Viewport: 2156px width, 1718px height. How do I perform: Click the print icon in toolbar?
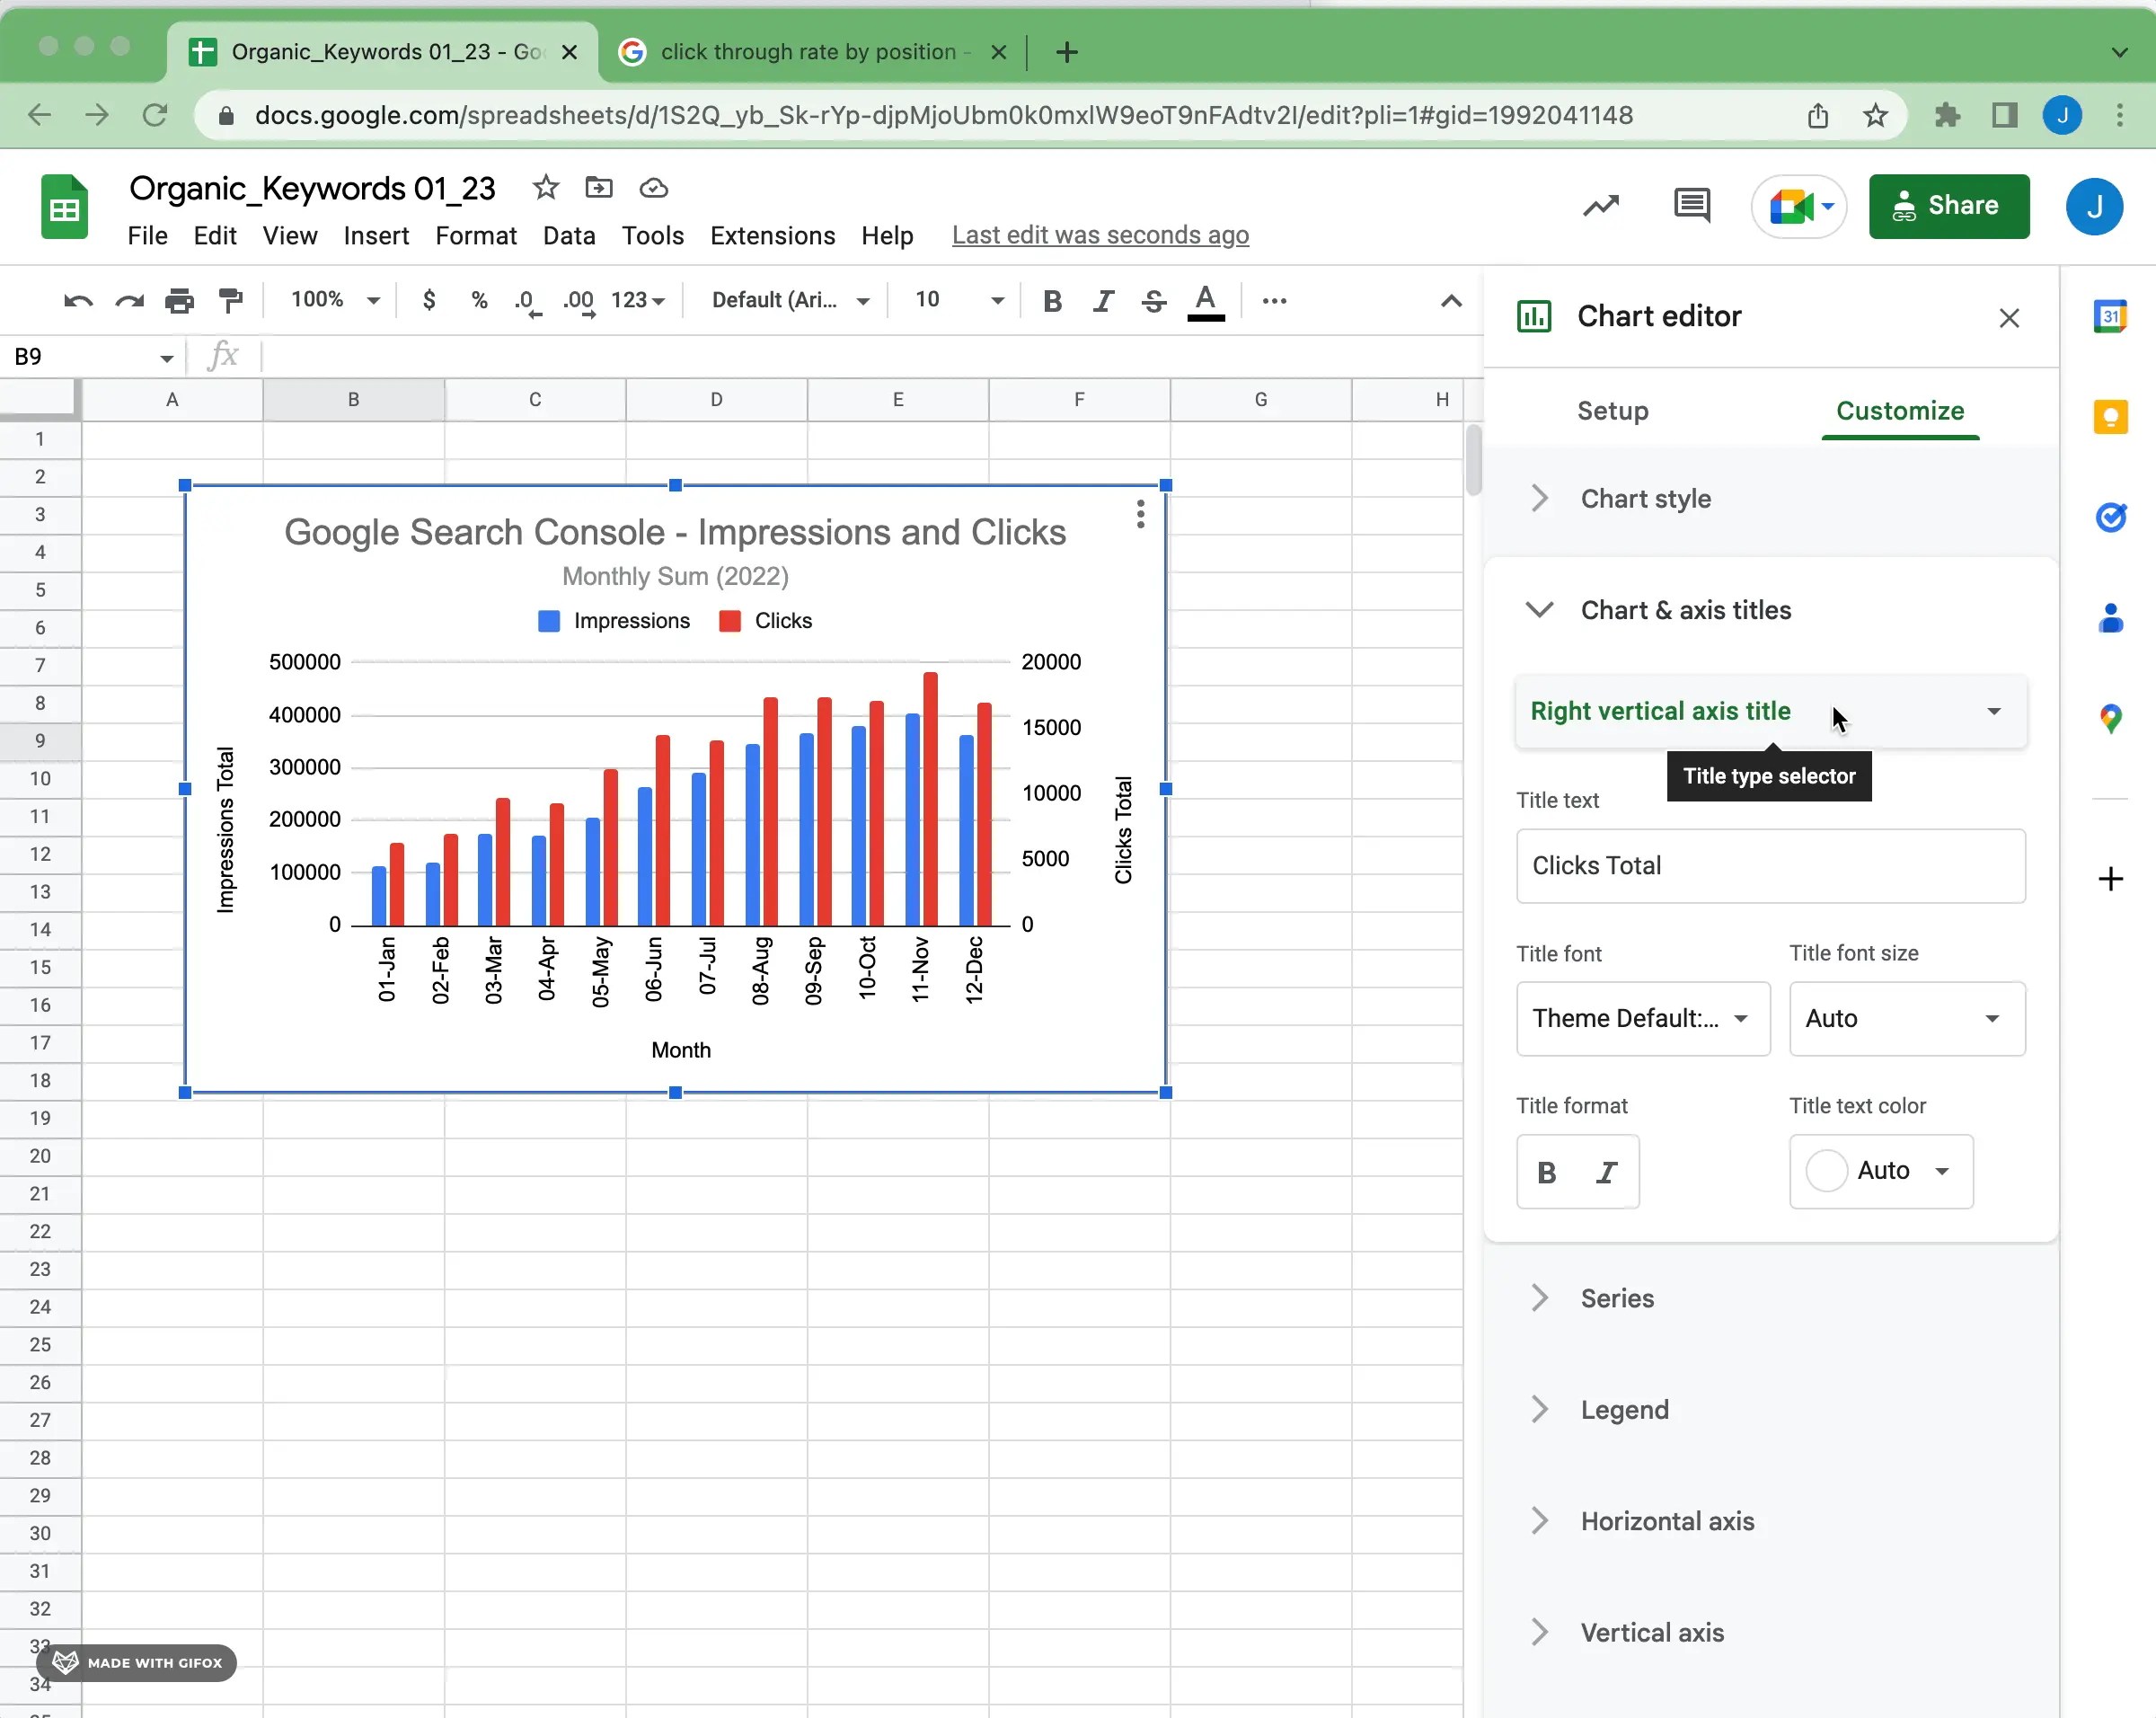pyautogui.click(x=179, y=300)
